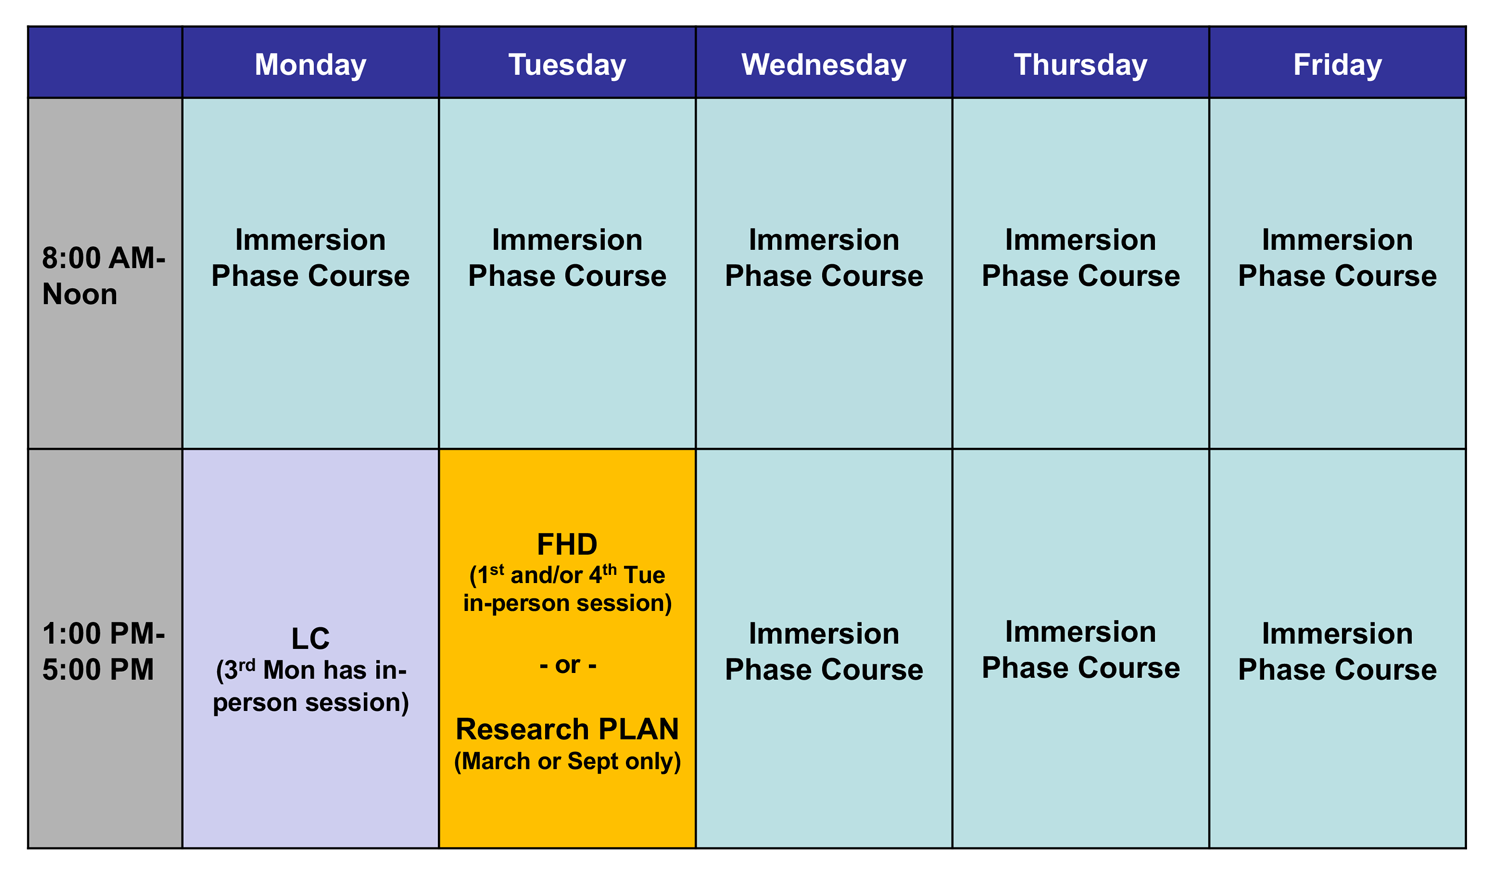Click Thursday morning Immersion Phase Course cell
The height and width of the screenshot is (879, 1500).
click(1081, 274)
